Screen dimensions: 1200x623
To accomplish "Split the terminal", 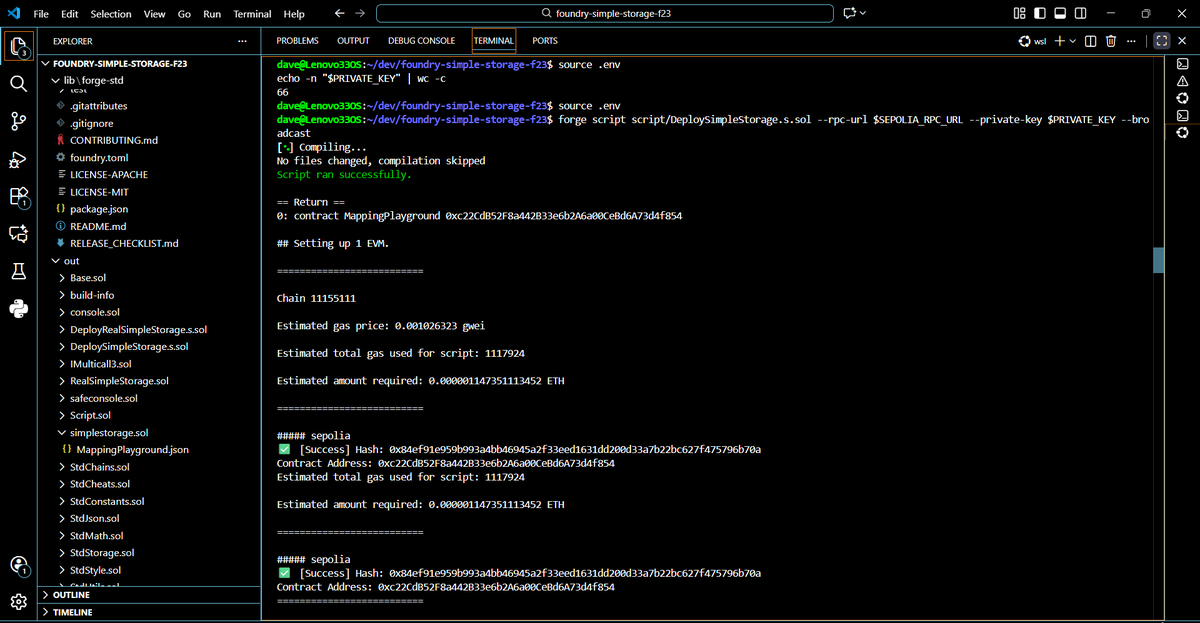I will [1090, 41].
